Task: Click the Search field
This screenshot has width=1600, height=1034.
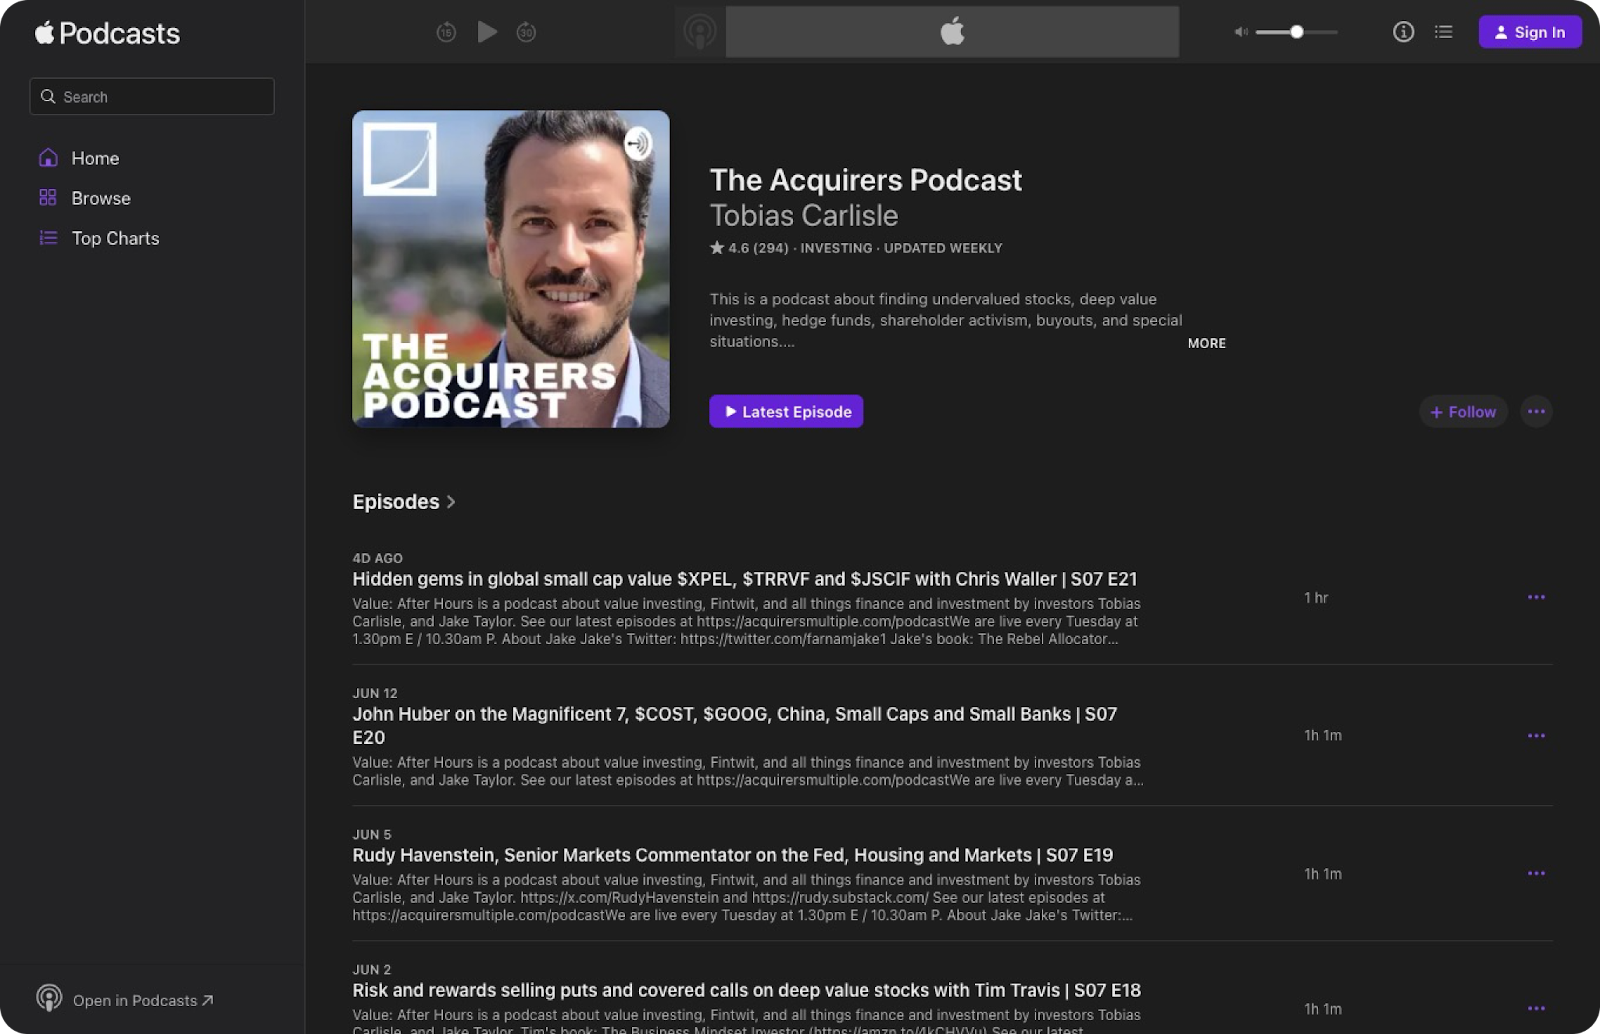Action: [x=152, y=97]
